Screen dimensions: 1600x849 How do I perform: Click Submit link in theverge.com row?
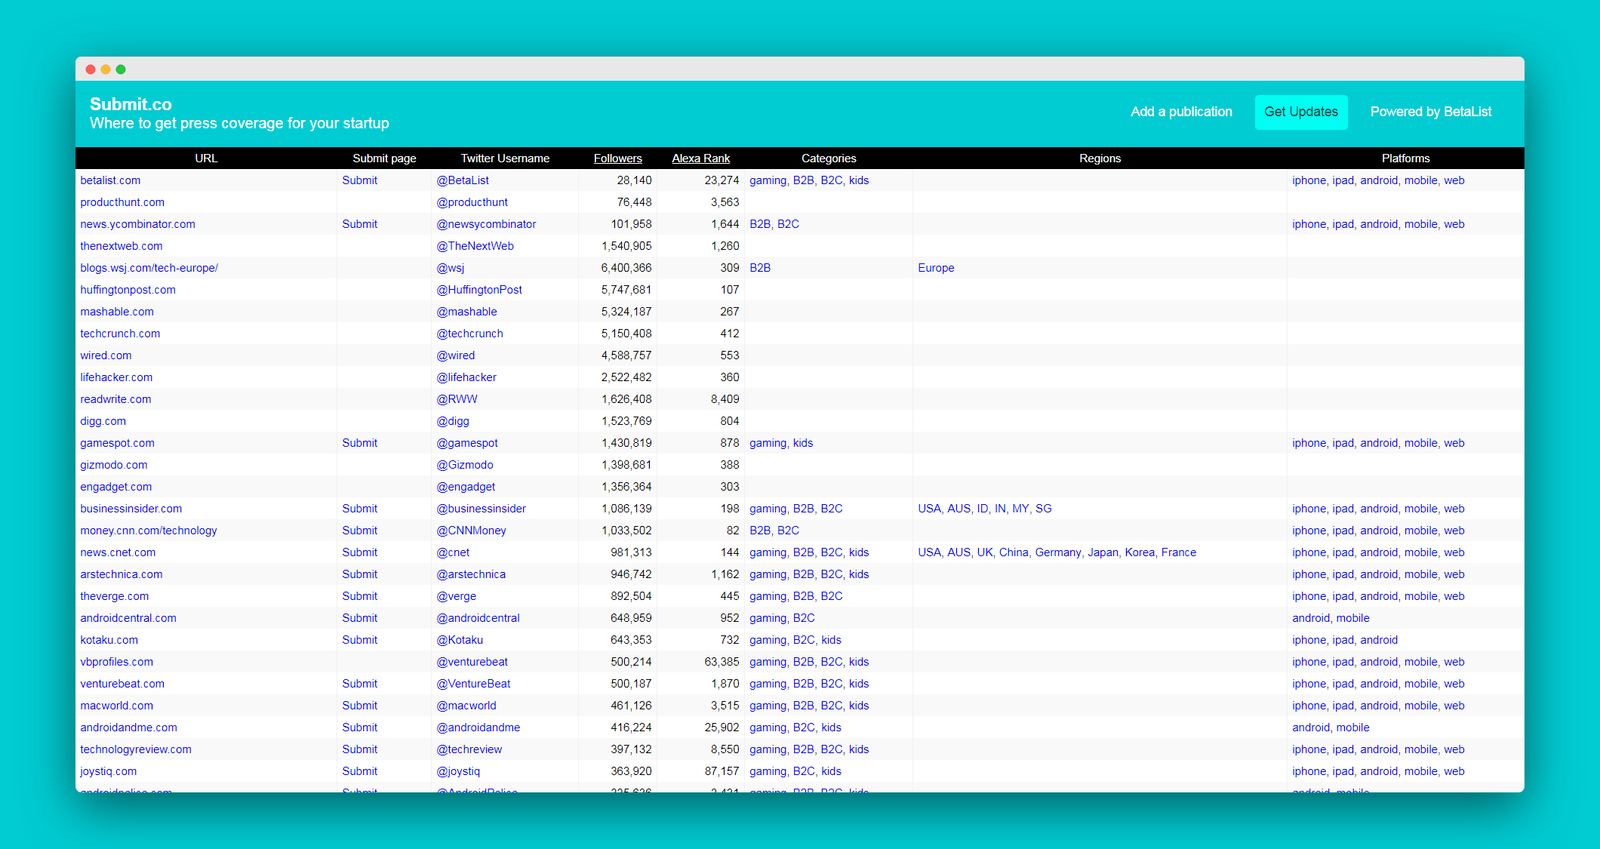[360, 597]
